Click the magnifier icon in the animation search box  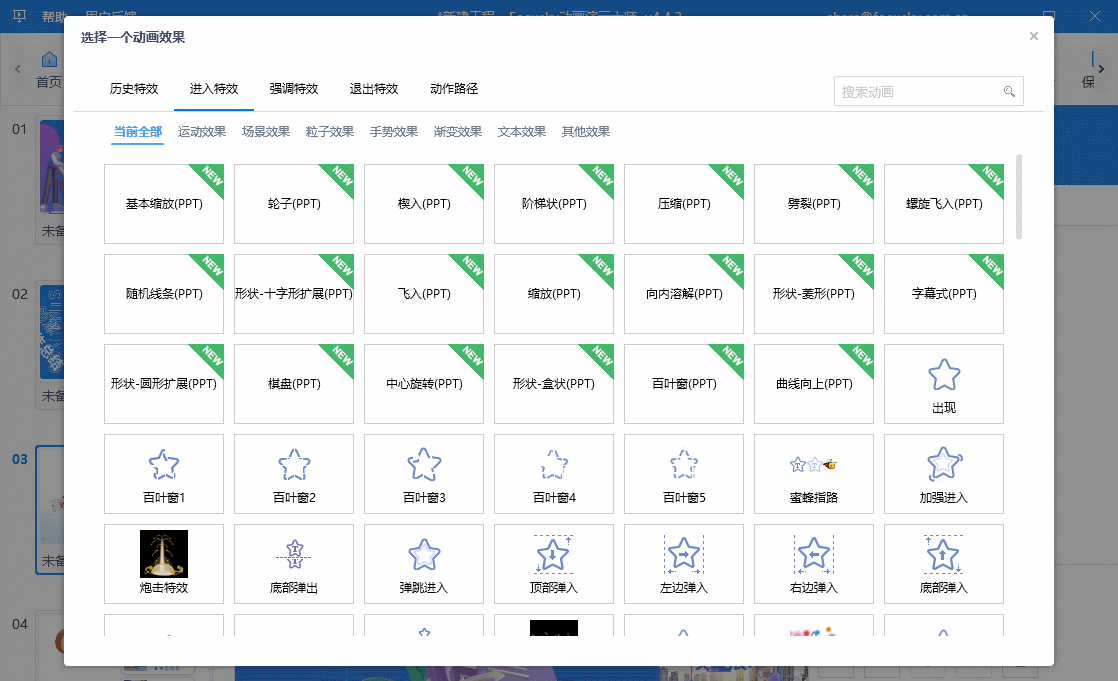point(1010,90)
